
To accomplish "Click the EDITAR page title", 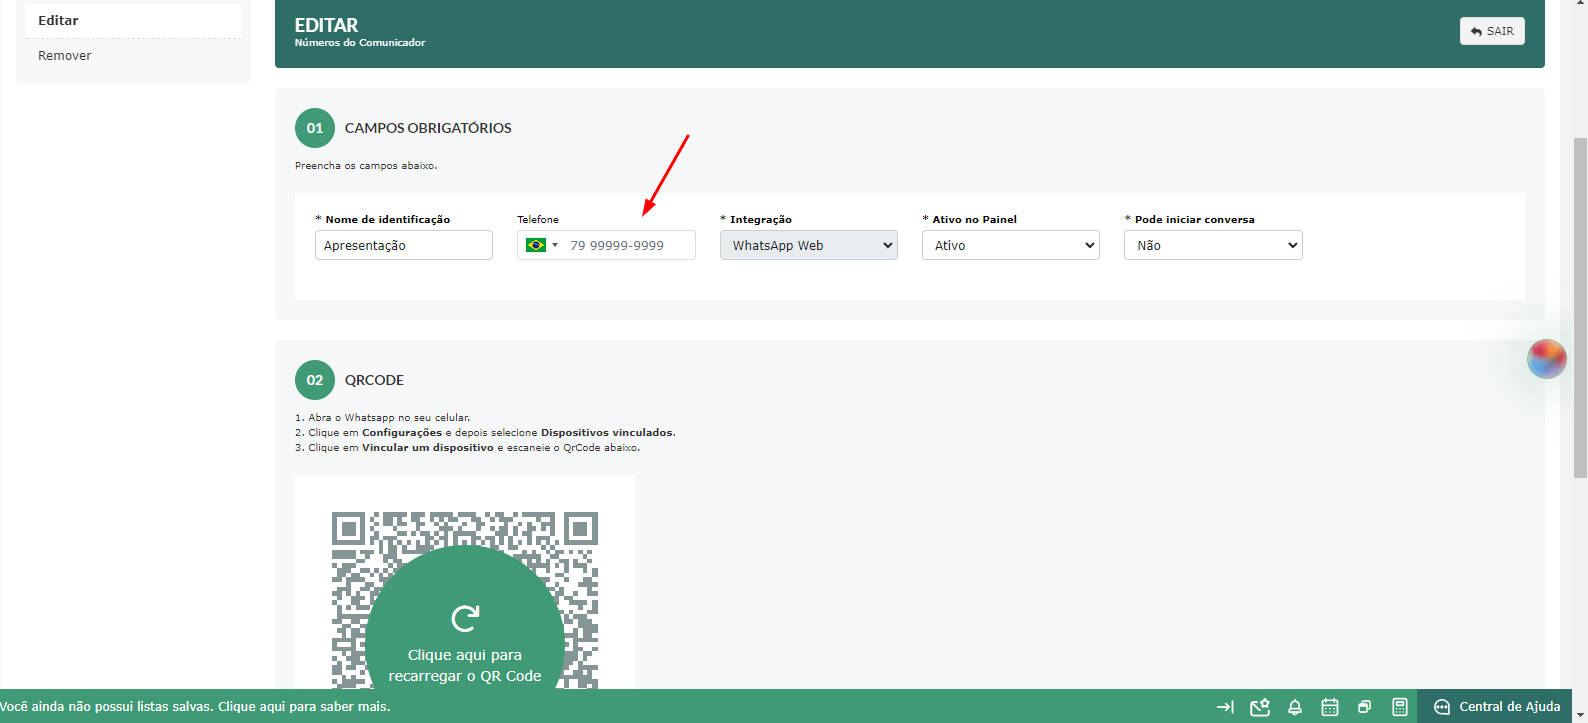I will (326, 25).
